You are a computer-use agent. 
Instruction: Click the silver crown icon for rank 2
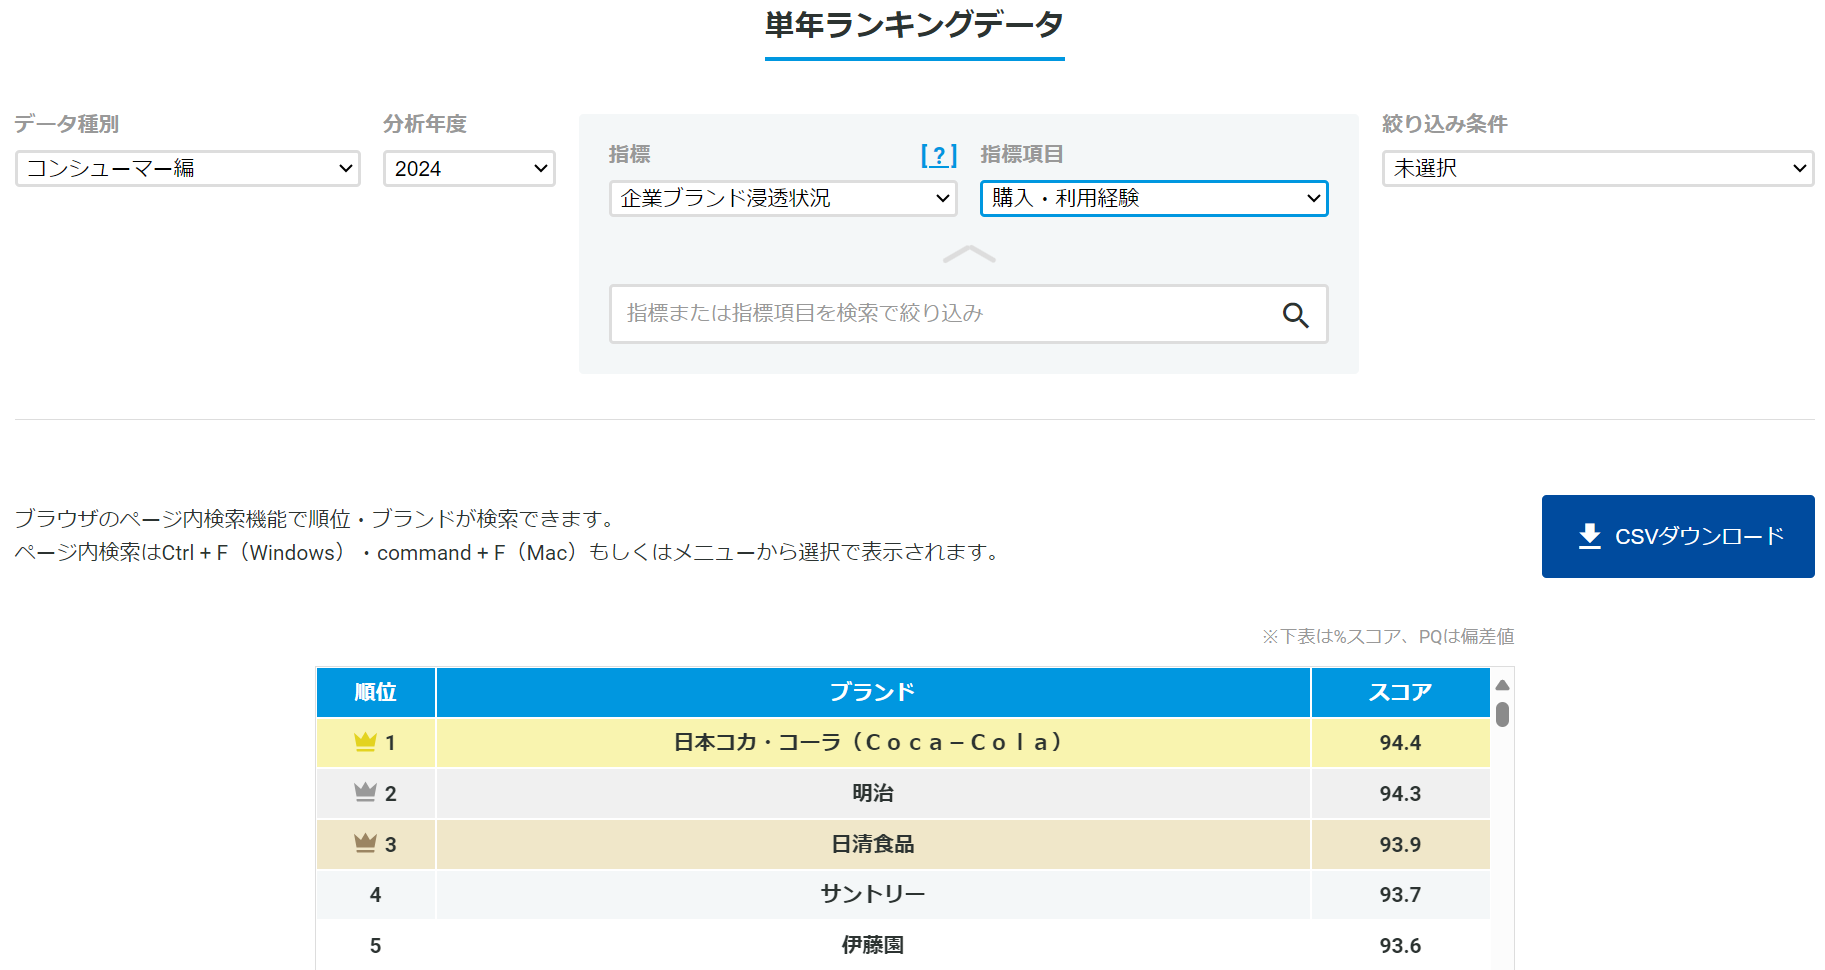pos(365,792)
